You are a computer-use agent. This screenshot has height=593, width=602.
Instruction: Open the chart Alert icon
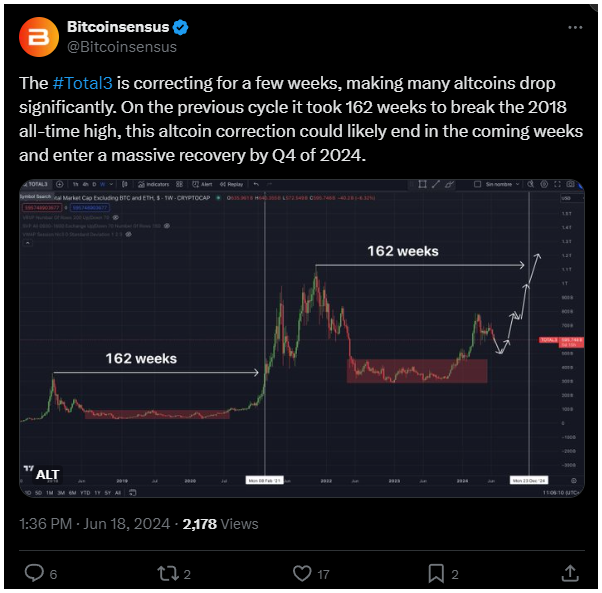click(x=202, y=184)
